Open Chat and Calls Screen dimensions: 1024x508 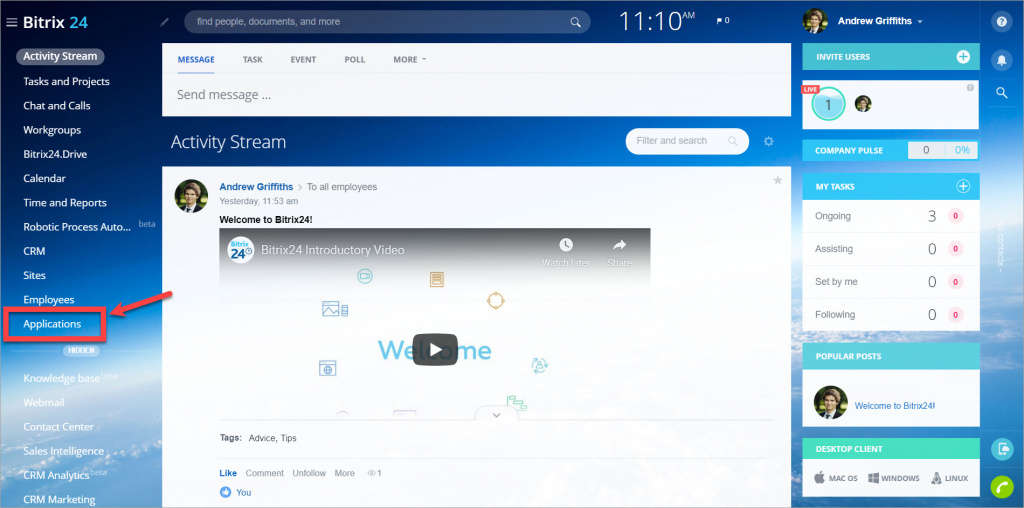point(57,106)
